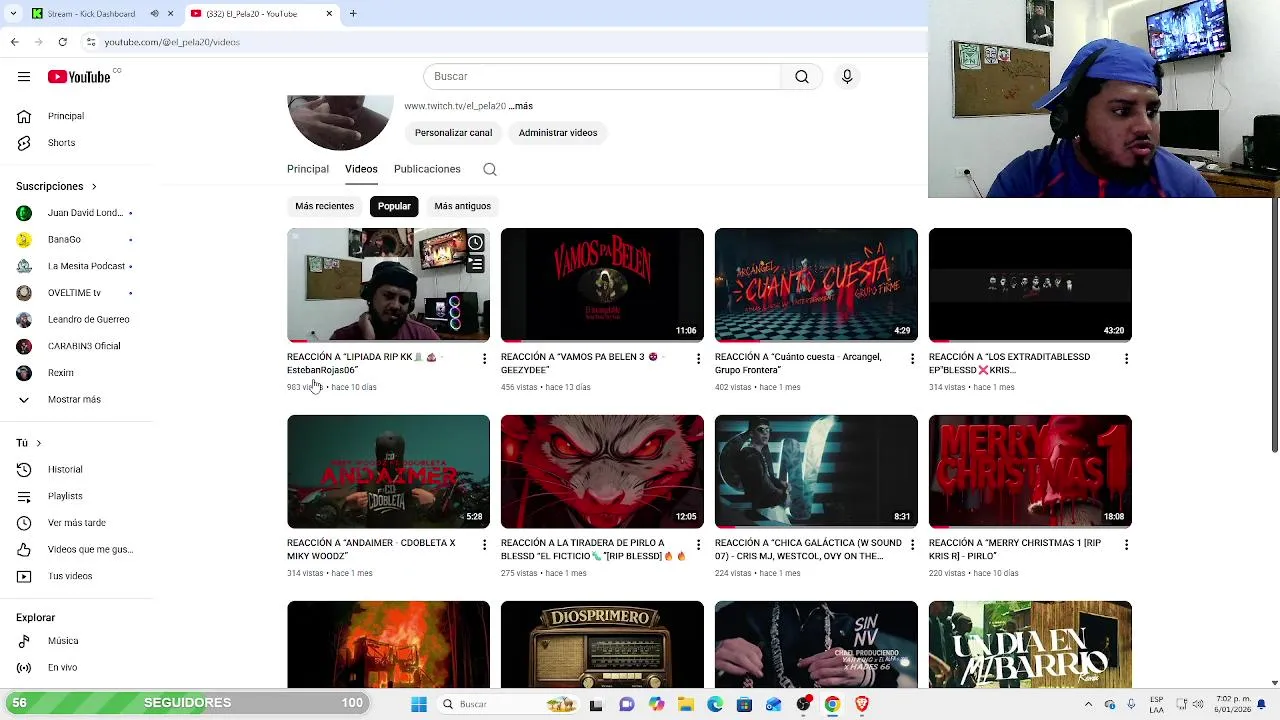Open the red rat tiradera video thumbnail
The width and height of the screenshot is (1280, 720).
tap(602, 471)
